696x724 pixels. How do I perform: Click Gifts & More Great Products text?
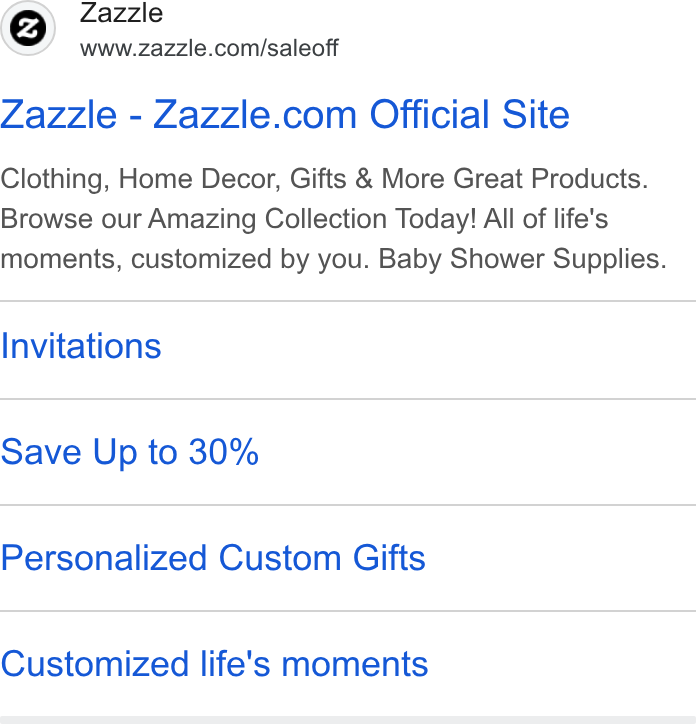pyautogui.click(x=469, y=178)
